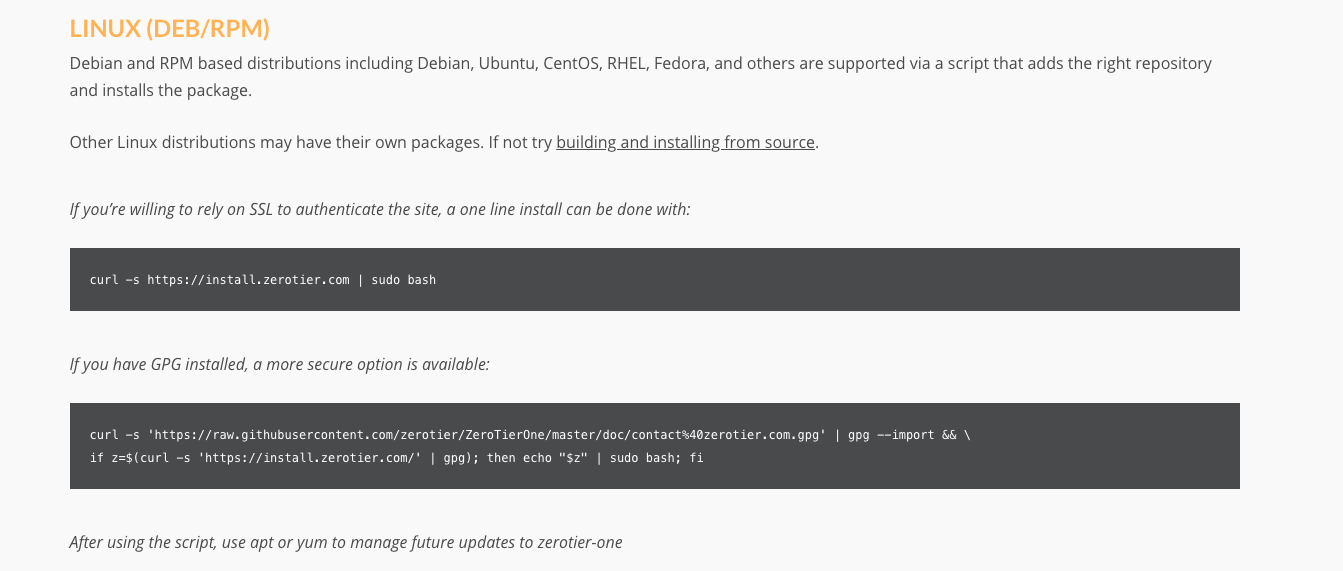The width and height of the screenshot is (1343, 571).
Task: Click the word CentOS in the paragraph
Action: (570, 63)
